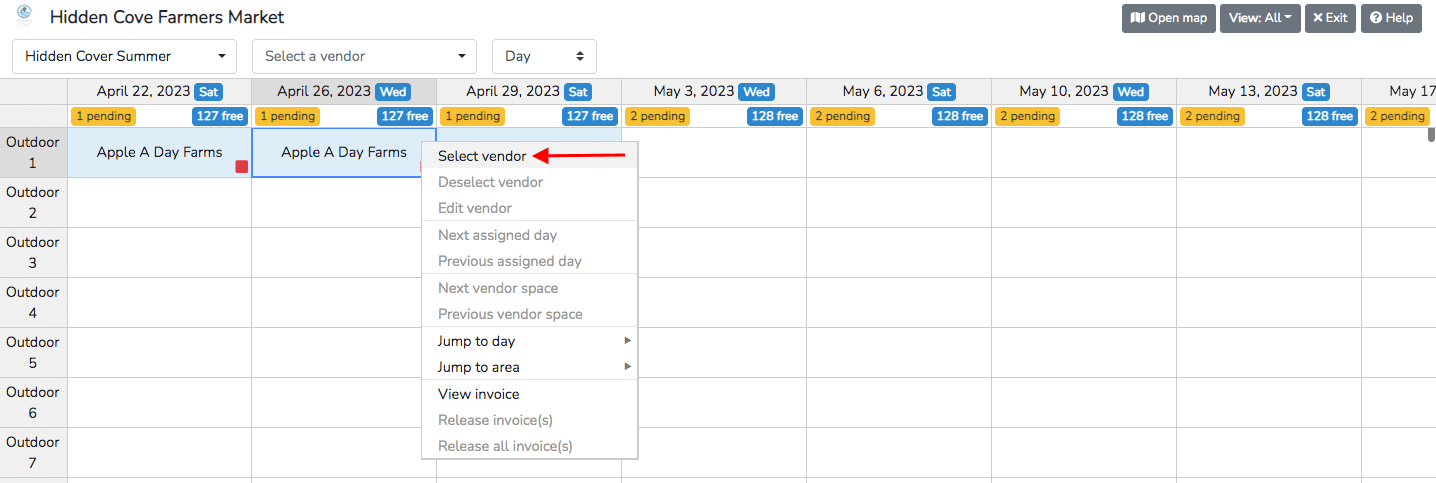Open the Hidden Cover Summer market dropdown
Screen dimensions: 1436x483
click(124, 57)
